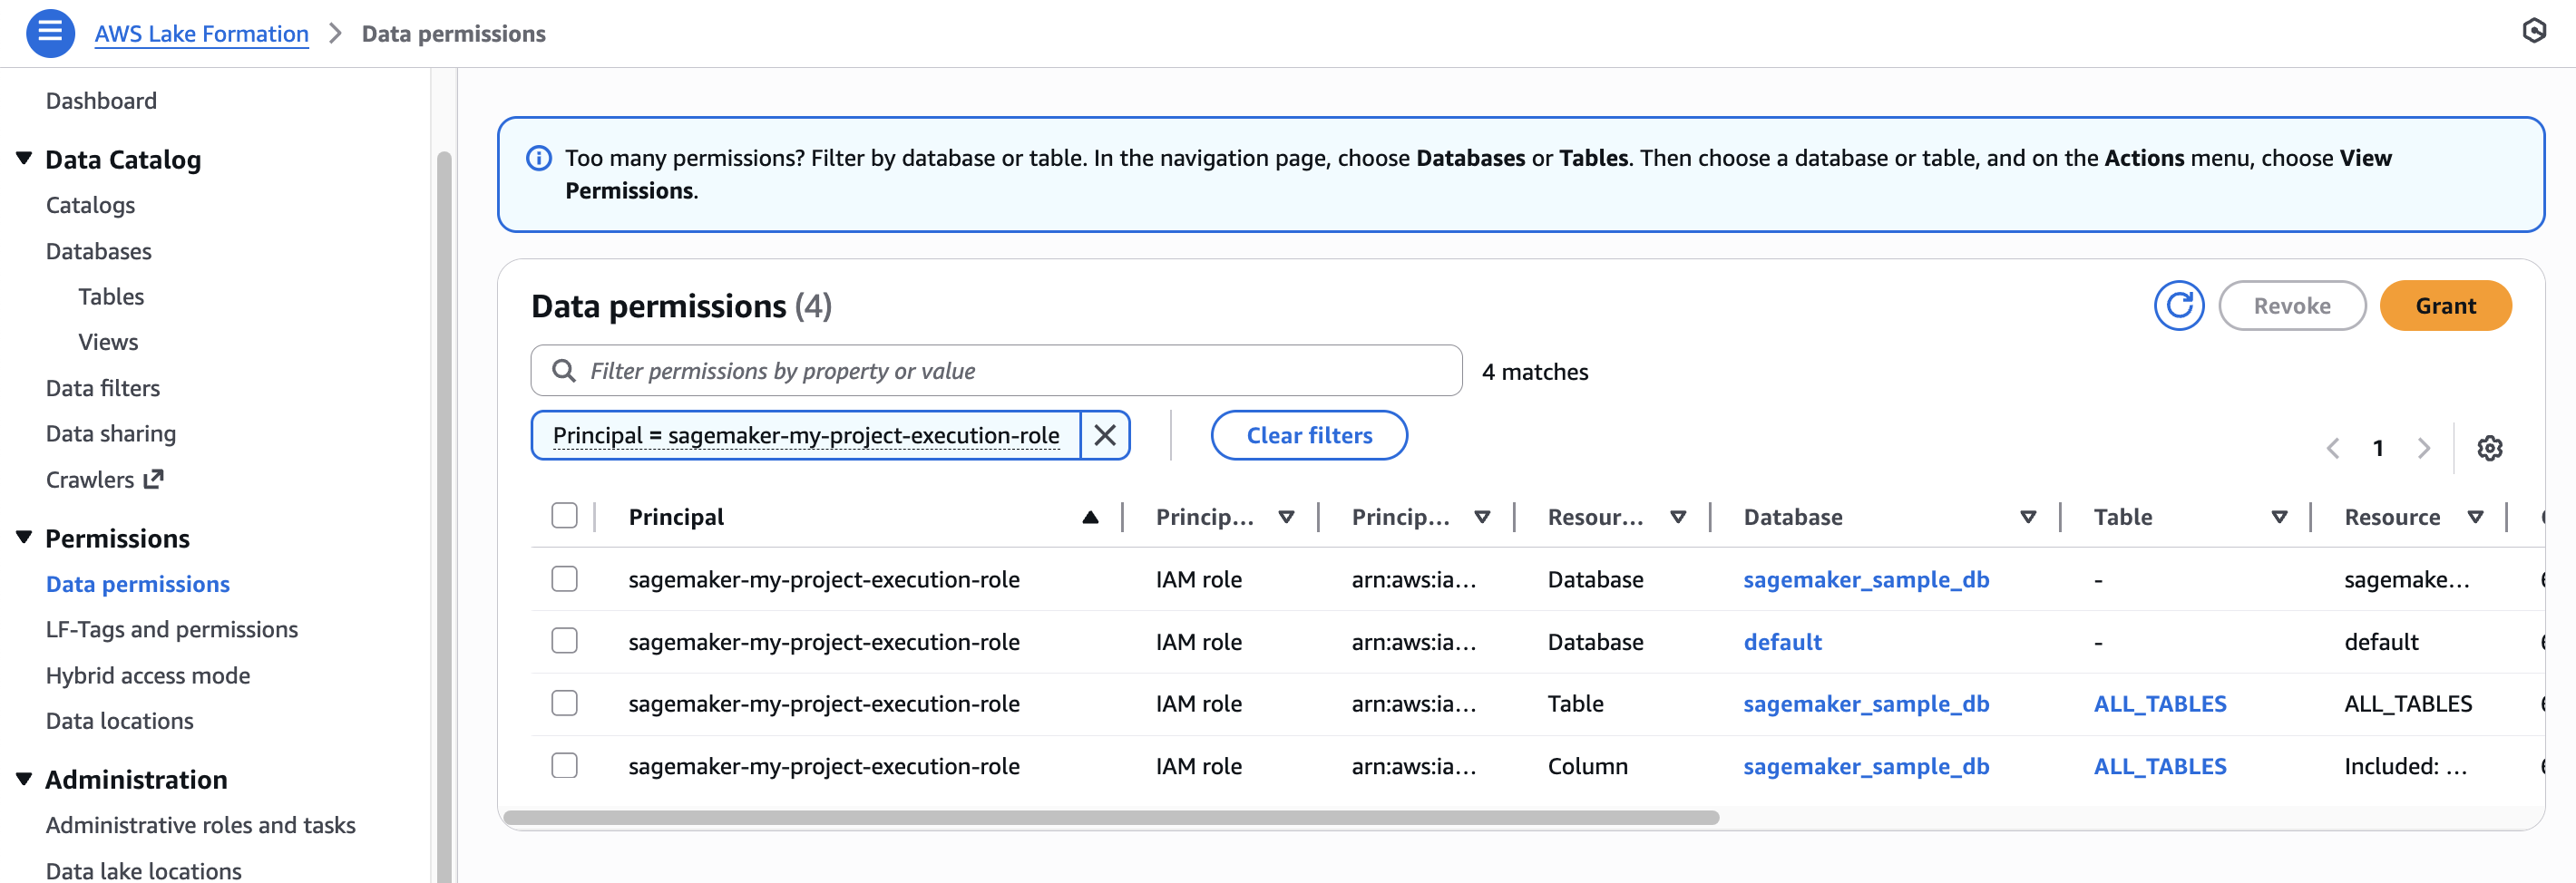
Task: Sort by Database column dropdown arrow
Action: (2028, 517)
